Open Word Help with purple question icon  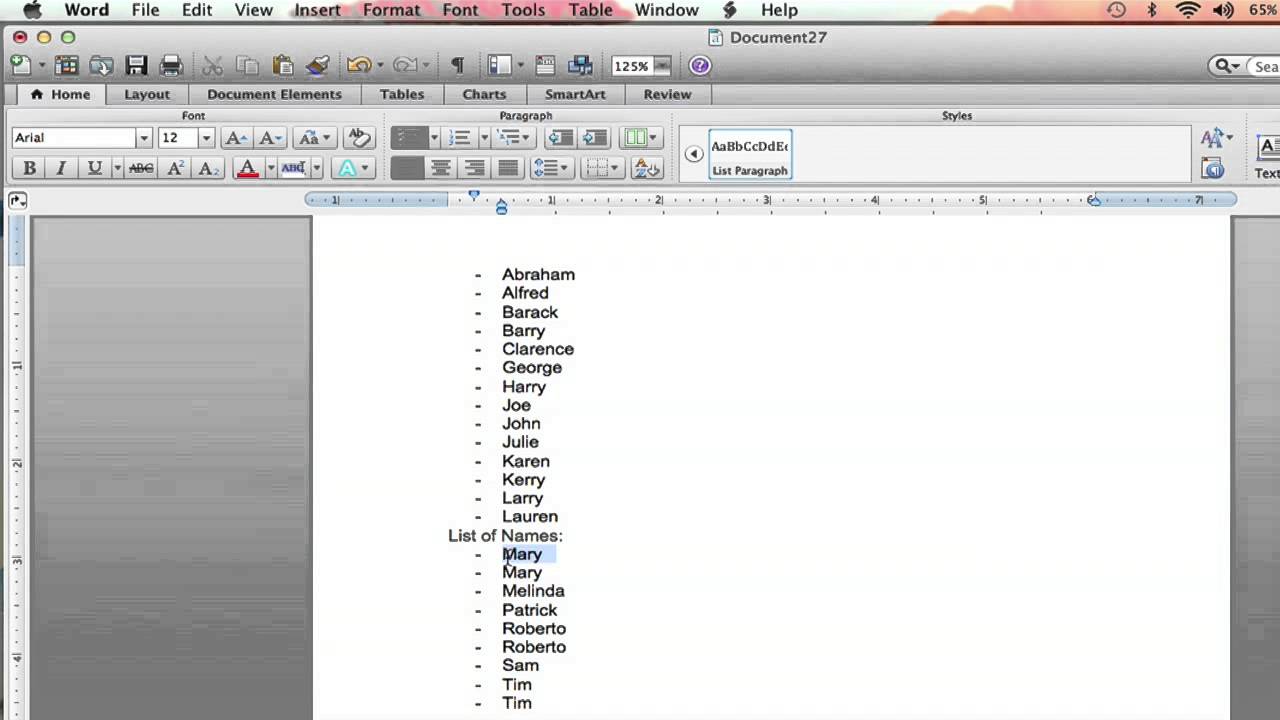(x=700, y=66)
